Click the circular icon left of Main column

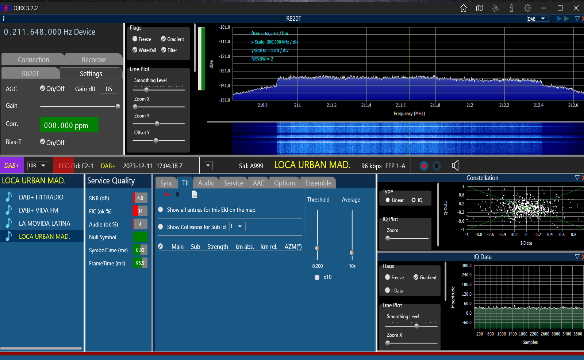[x=161, y=246]
